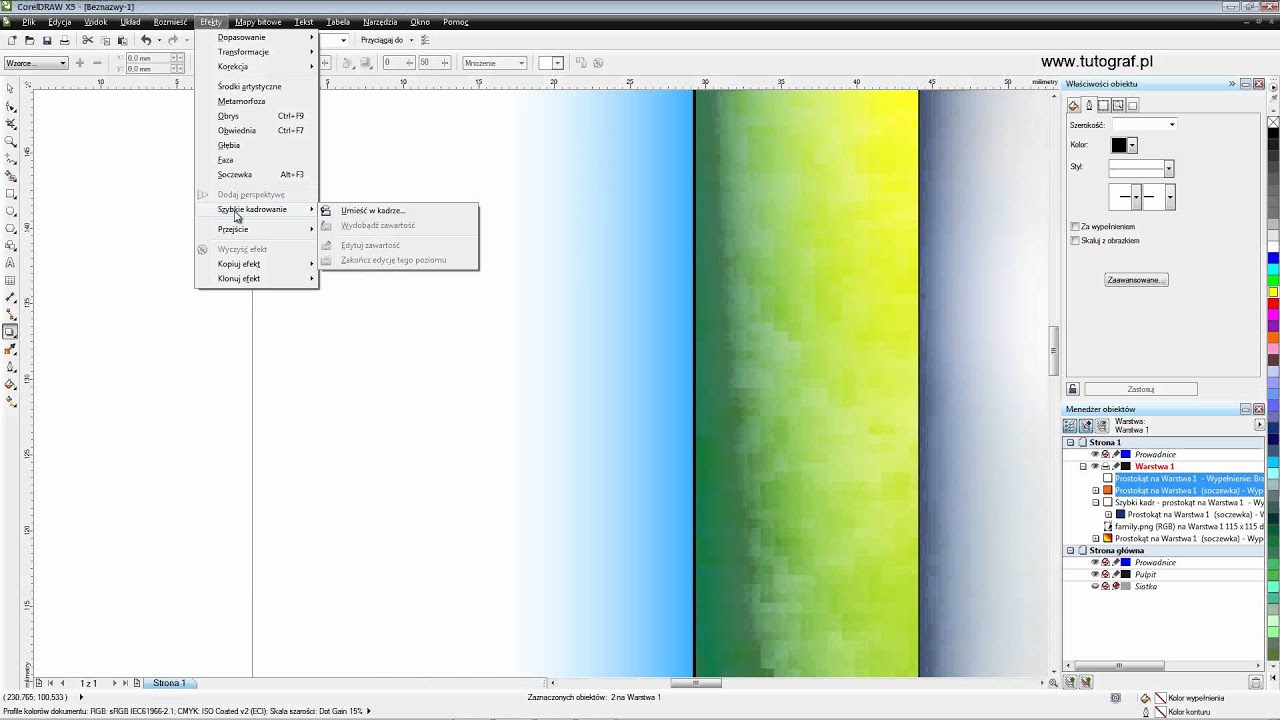Click Show object properties icon in Menedżer obiektów

pos(1070,425)
